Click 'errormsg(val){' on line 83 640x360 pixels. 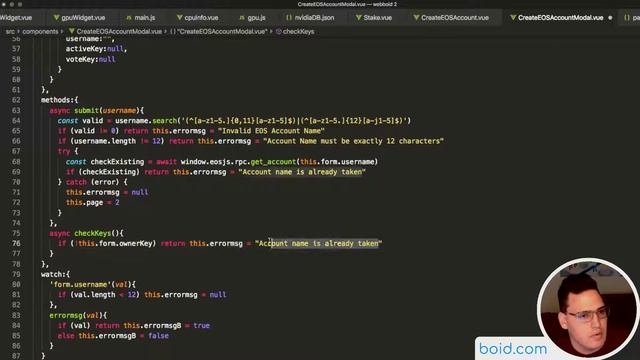(x=78, y=315)
